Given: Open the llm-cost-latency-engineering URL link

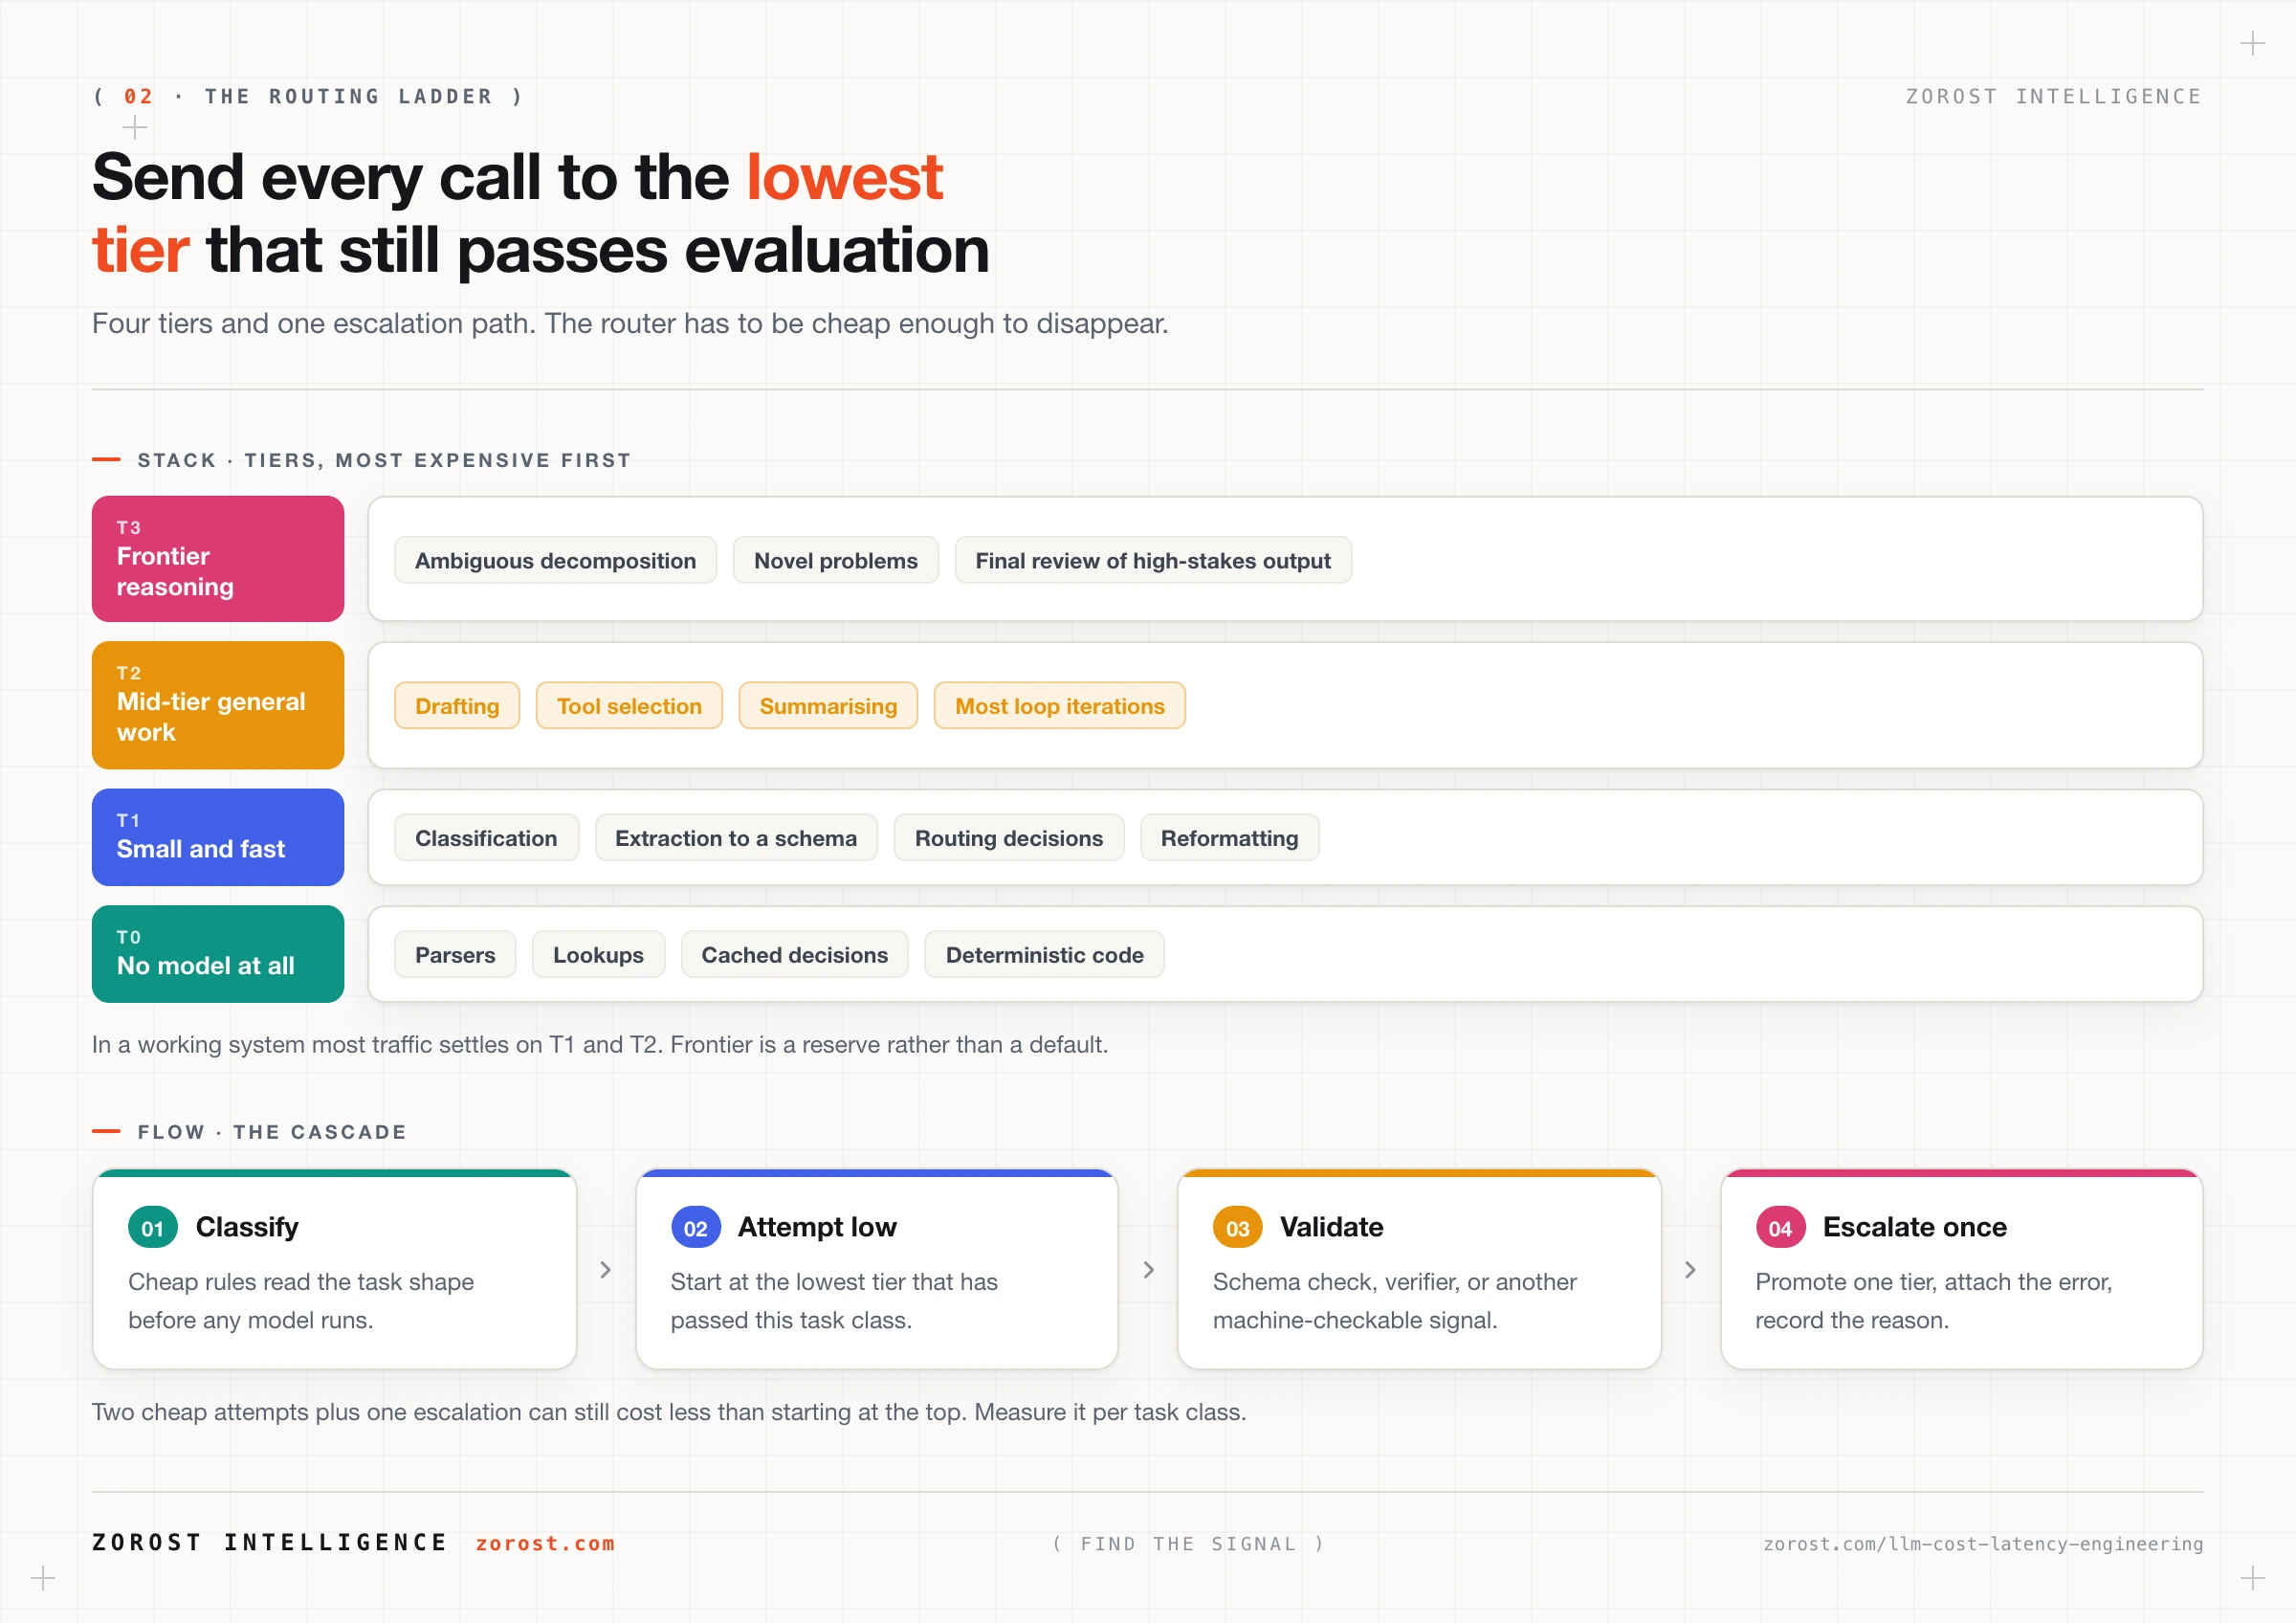Looking at the screenshot, I should click(x=1983, y=1544).
